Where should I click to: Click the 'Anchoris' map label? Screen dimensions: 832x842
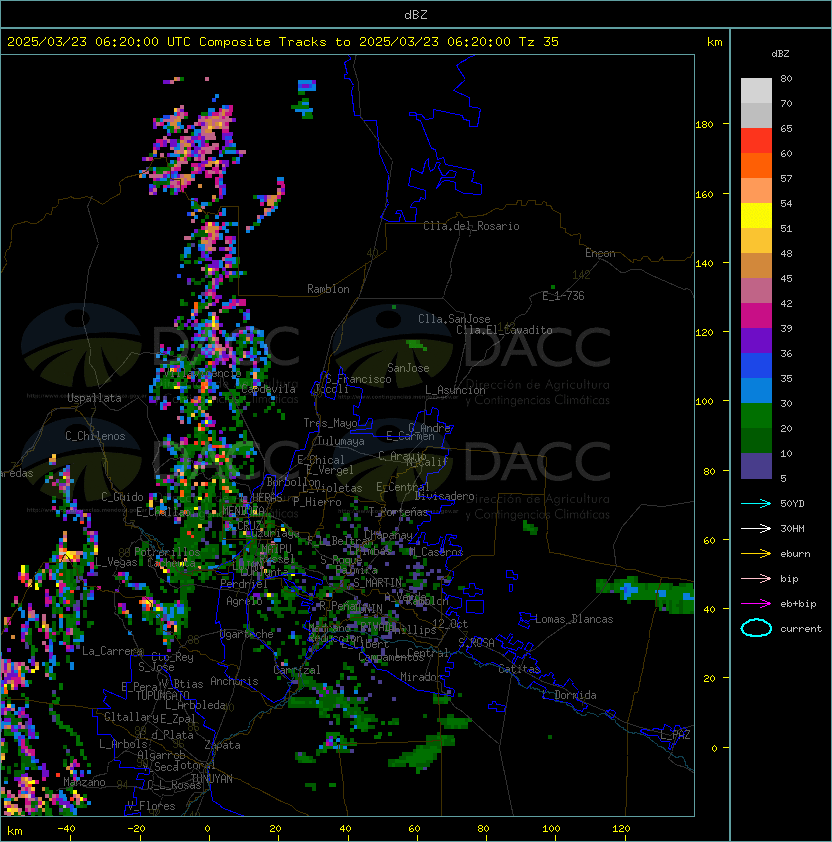point(234,681)
